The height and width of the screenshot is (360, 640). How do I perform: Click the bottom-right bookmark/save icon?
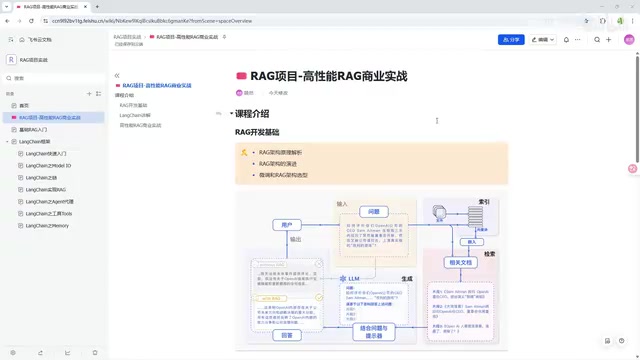point(607,341)
